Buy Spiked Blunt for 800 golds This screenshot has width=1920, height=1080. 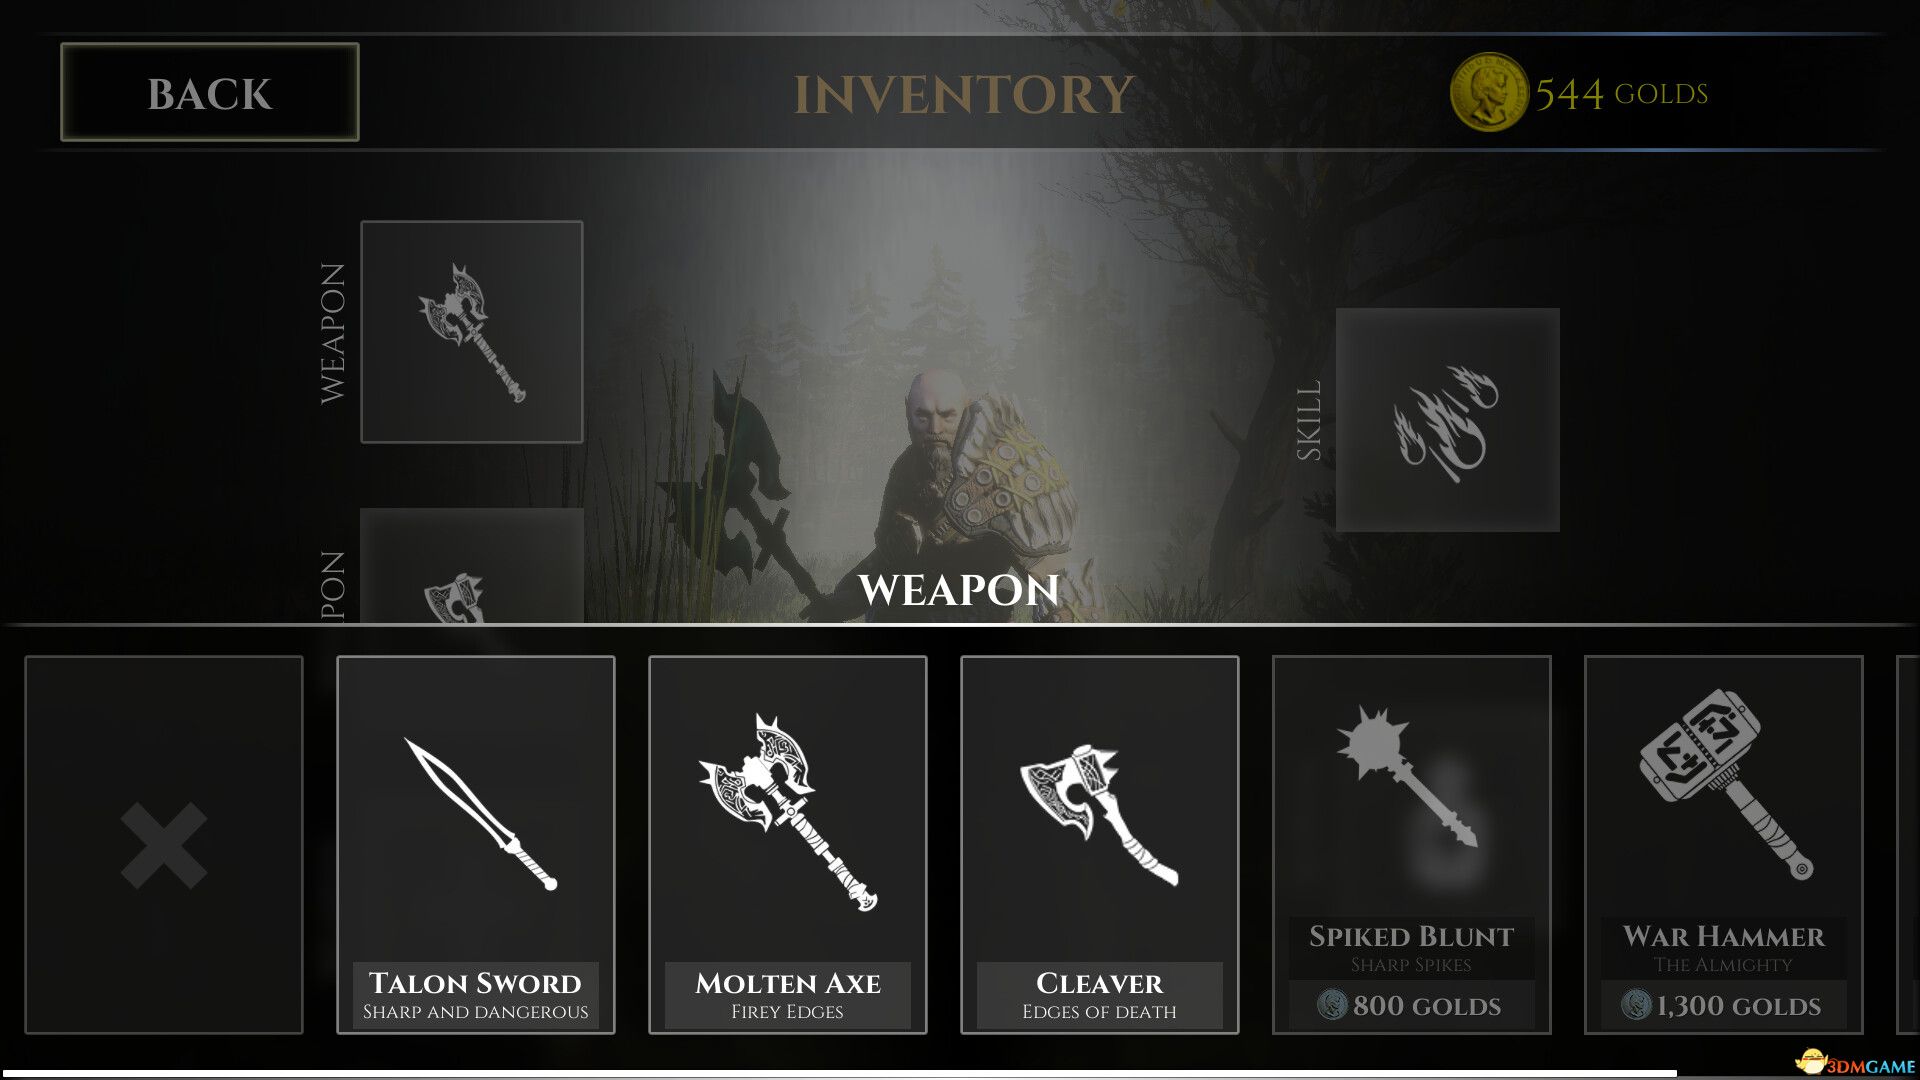[1411, 1005]
